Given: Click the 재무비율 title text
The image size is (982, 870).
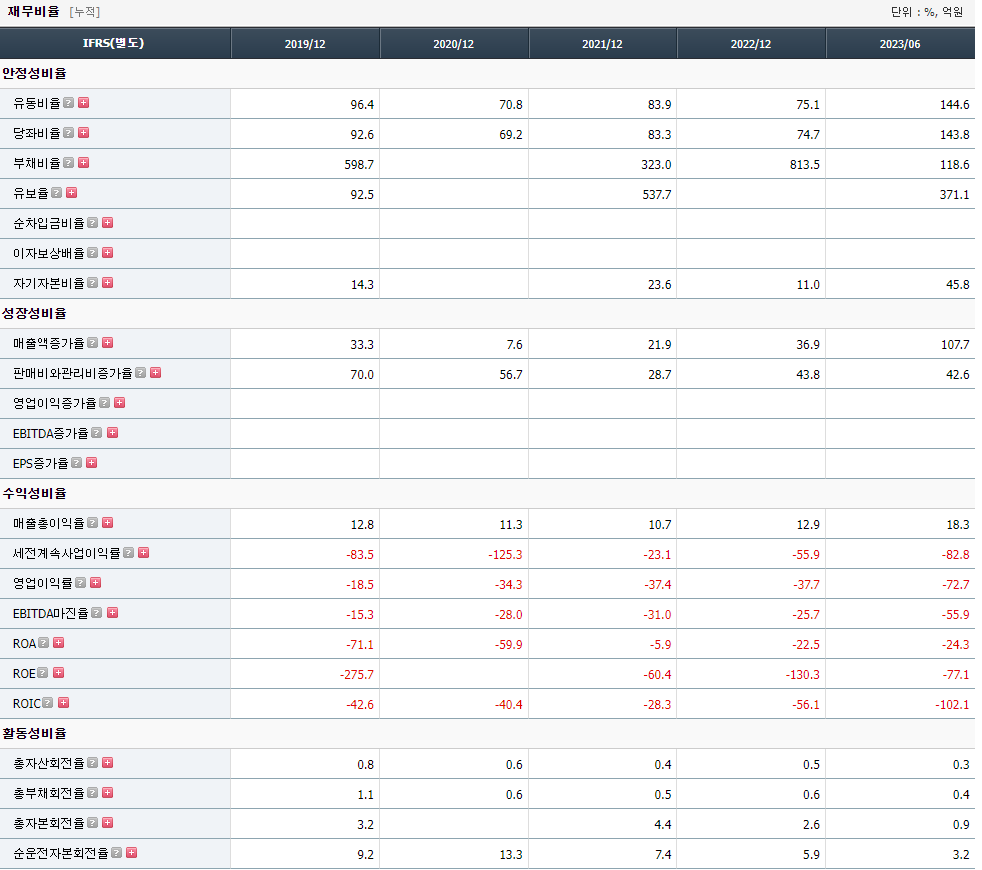Looking at the screenshot, I should point(33,11).
